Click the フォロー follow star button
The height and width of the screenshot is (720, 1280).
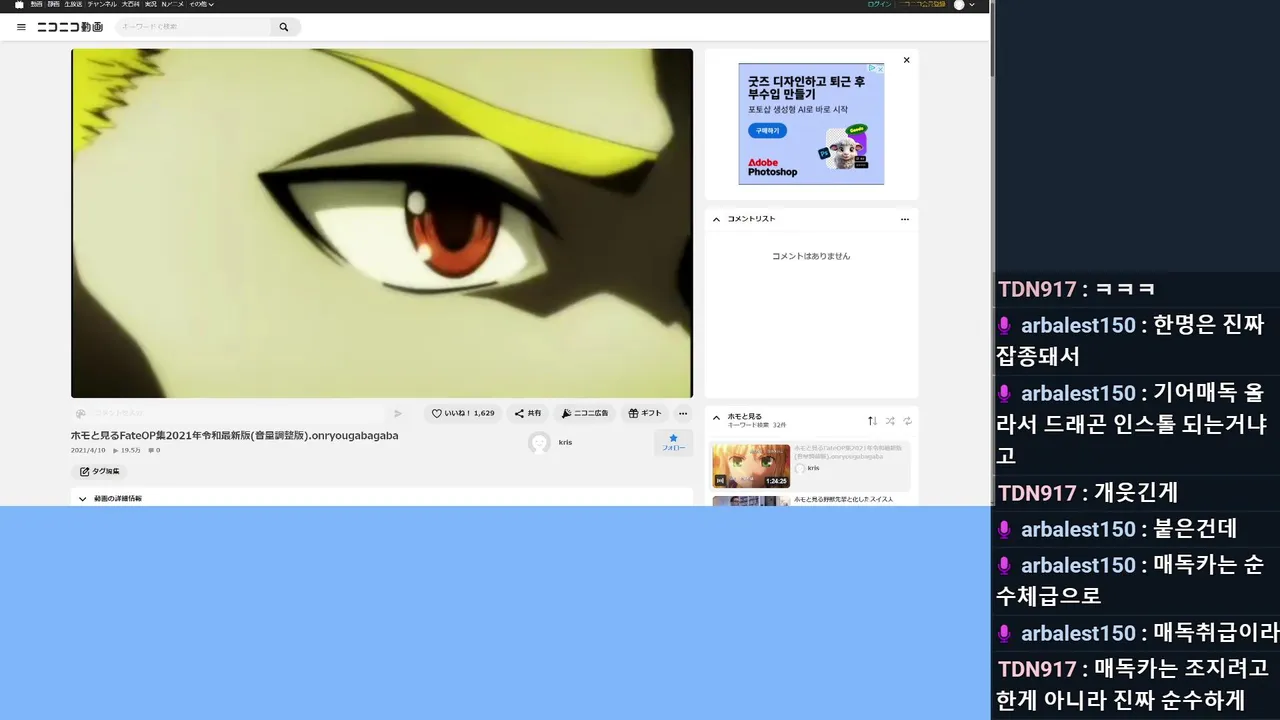pyautogui.click(x=674, y=442)
